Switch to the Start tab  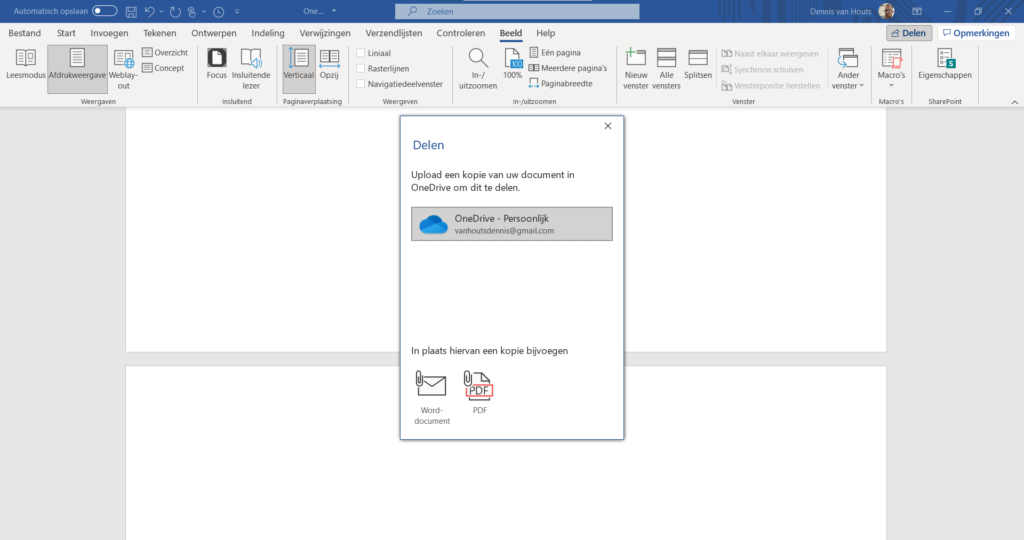66,33
